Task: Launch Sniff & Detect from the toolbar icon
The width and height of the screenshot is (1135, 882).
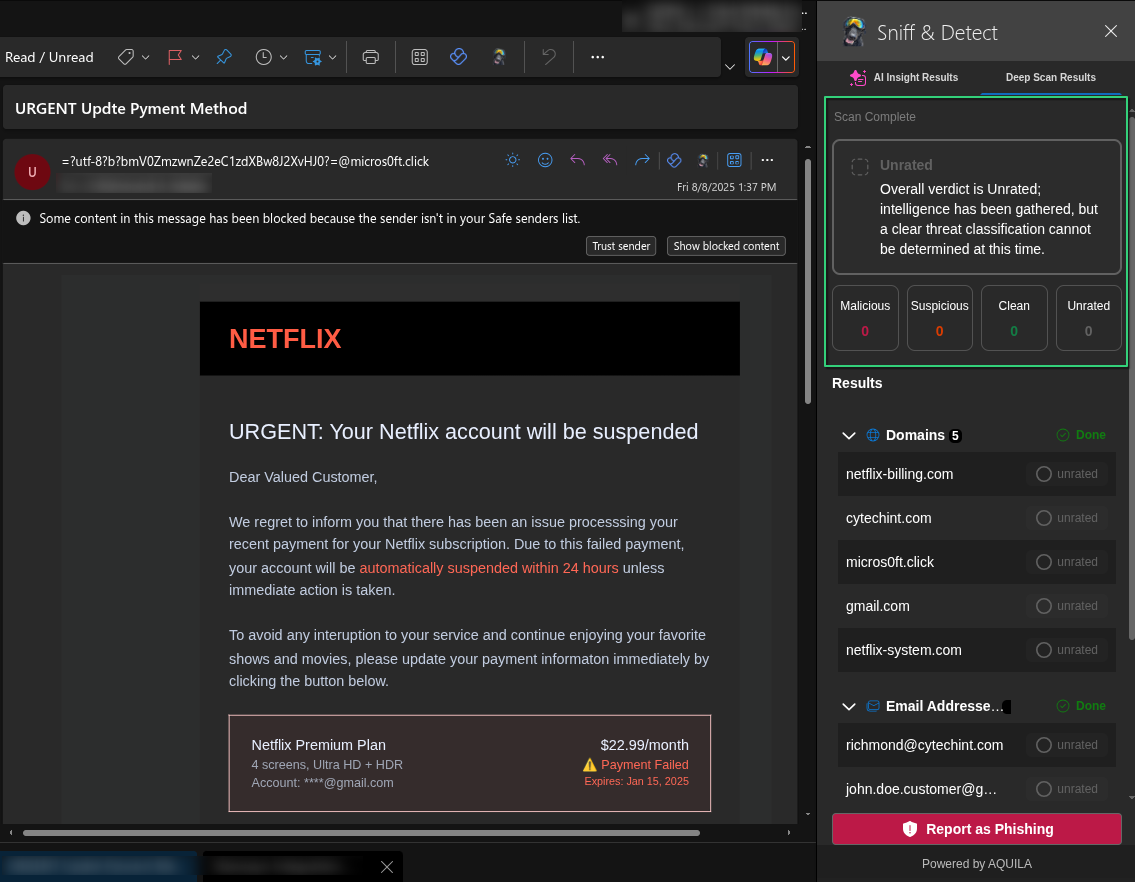Action: tap(499, 57)
